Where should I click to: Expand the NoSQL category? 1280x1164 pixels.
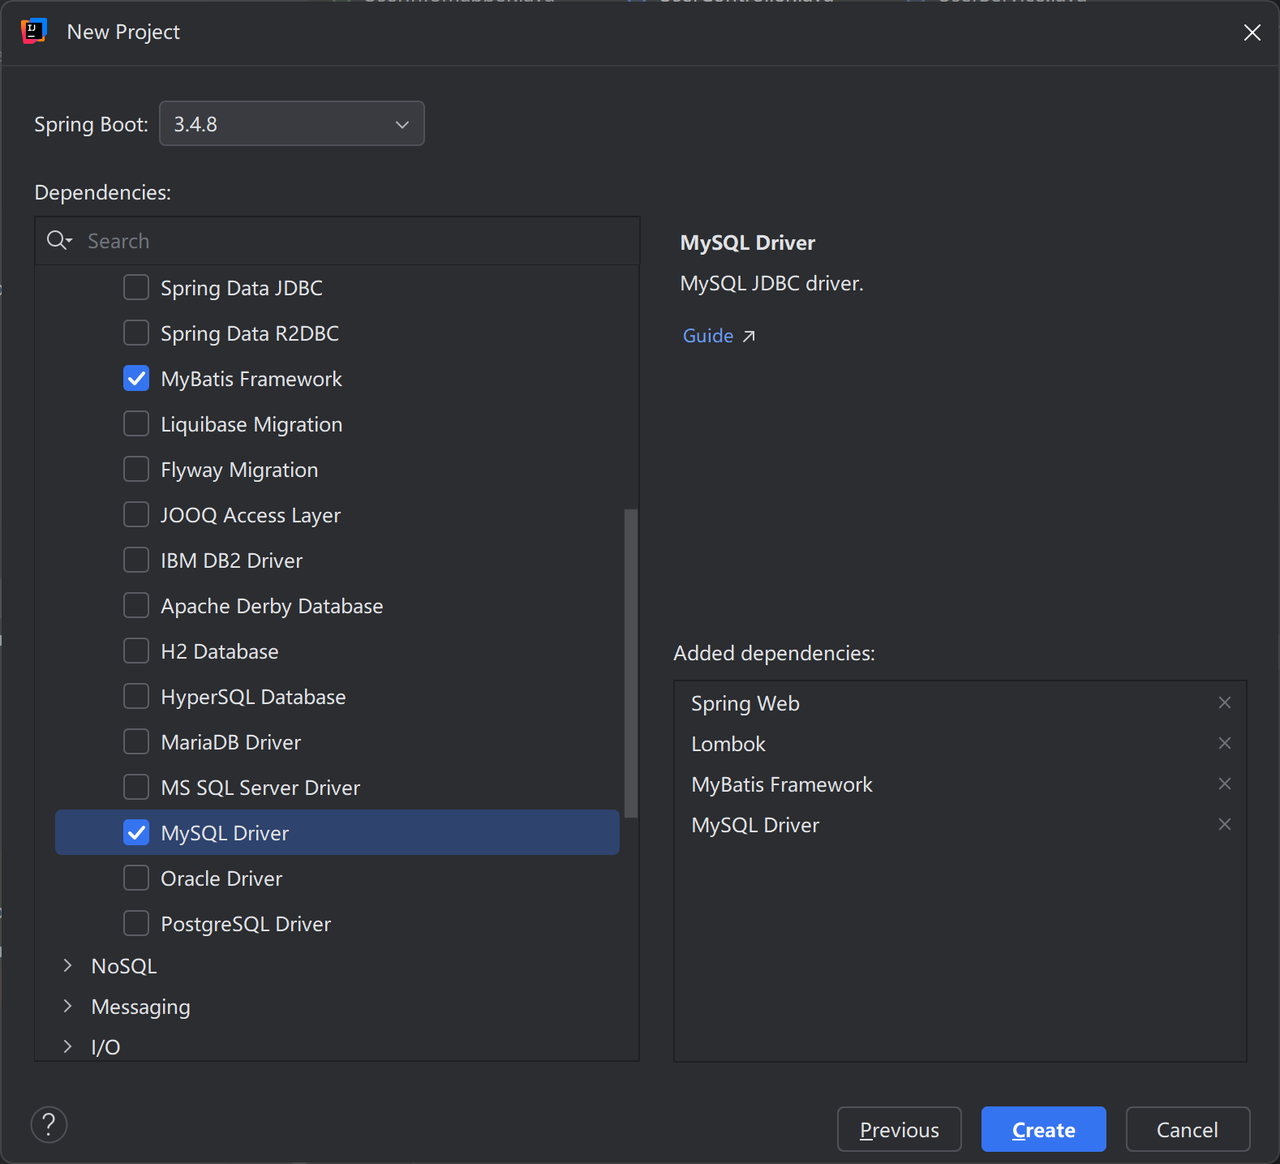pos(68,966)
